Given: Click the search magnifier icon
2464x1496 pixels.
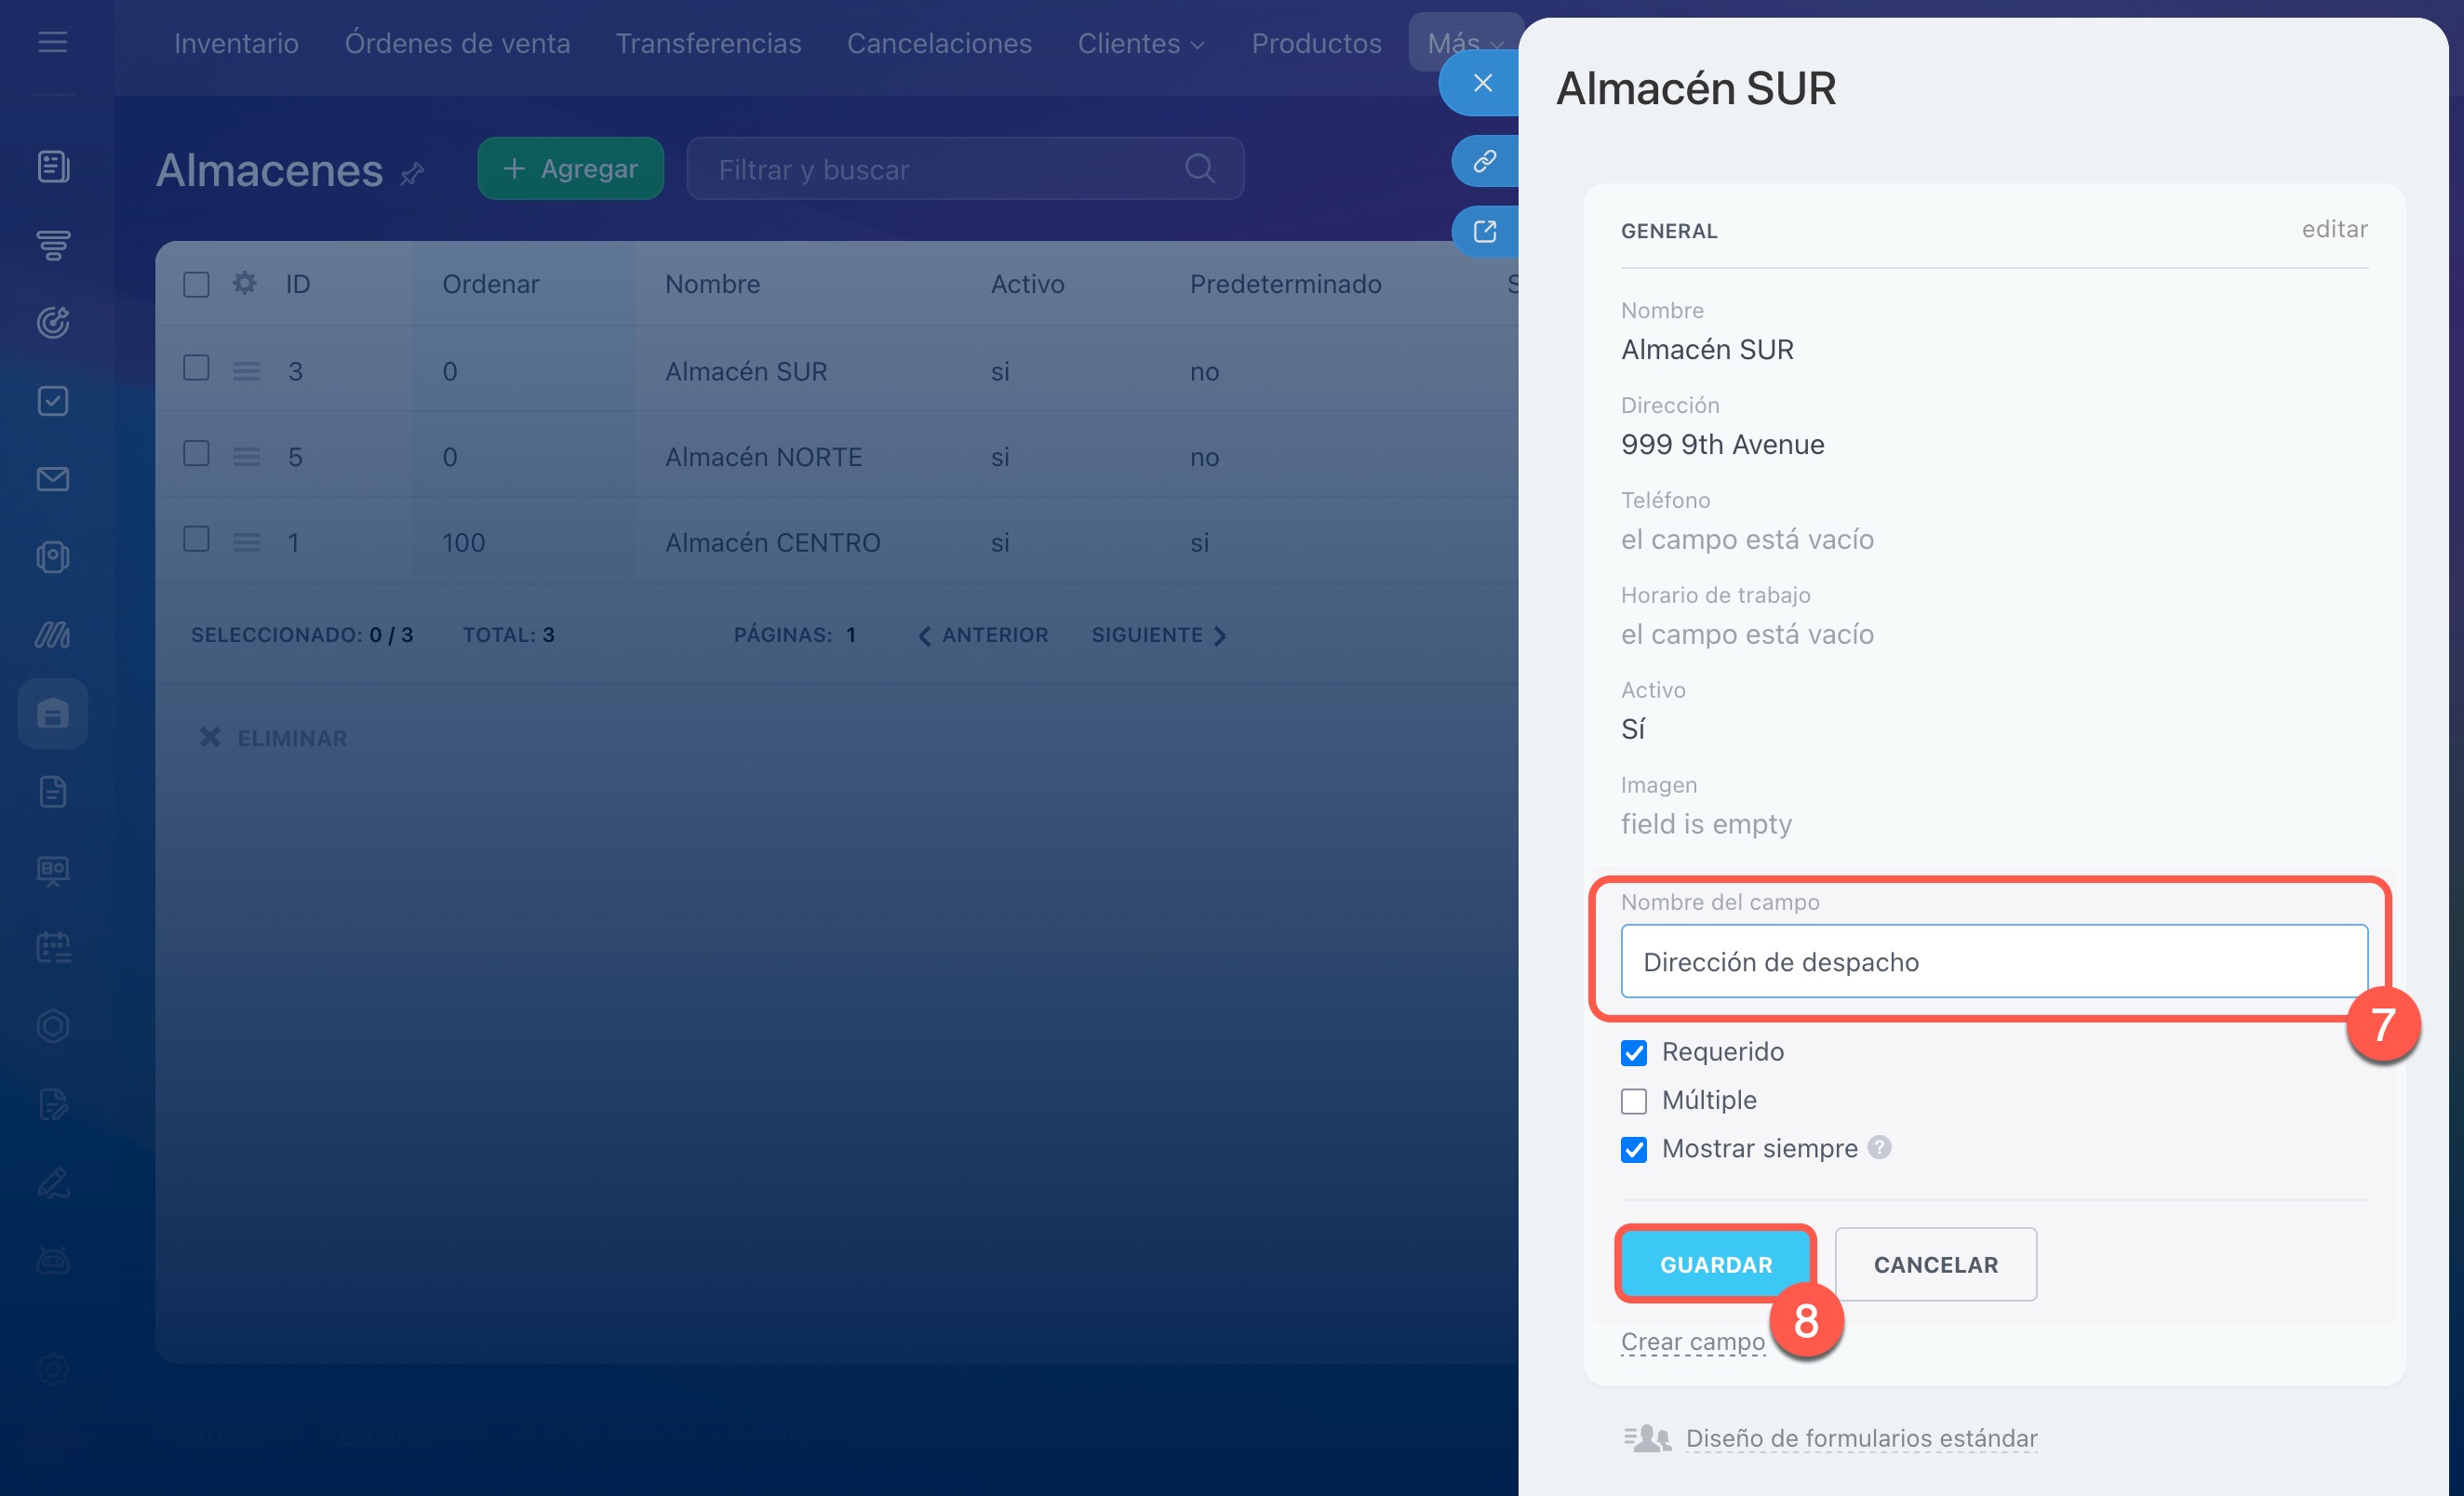Looking at the screenshot, I should [1199, 169].
